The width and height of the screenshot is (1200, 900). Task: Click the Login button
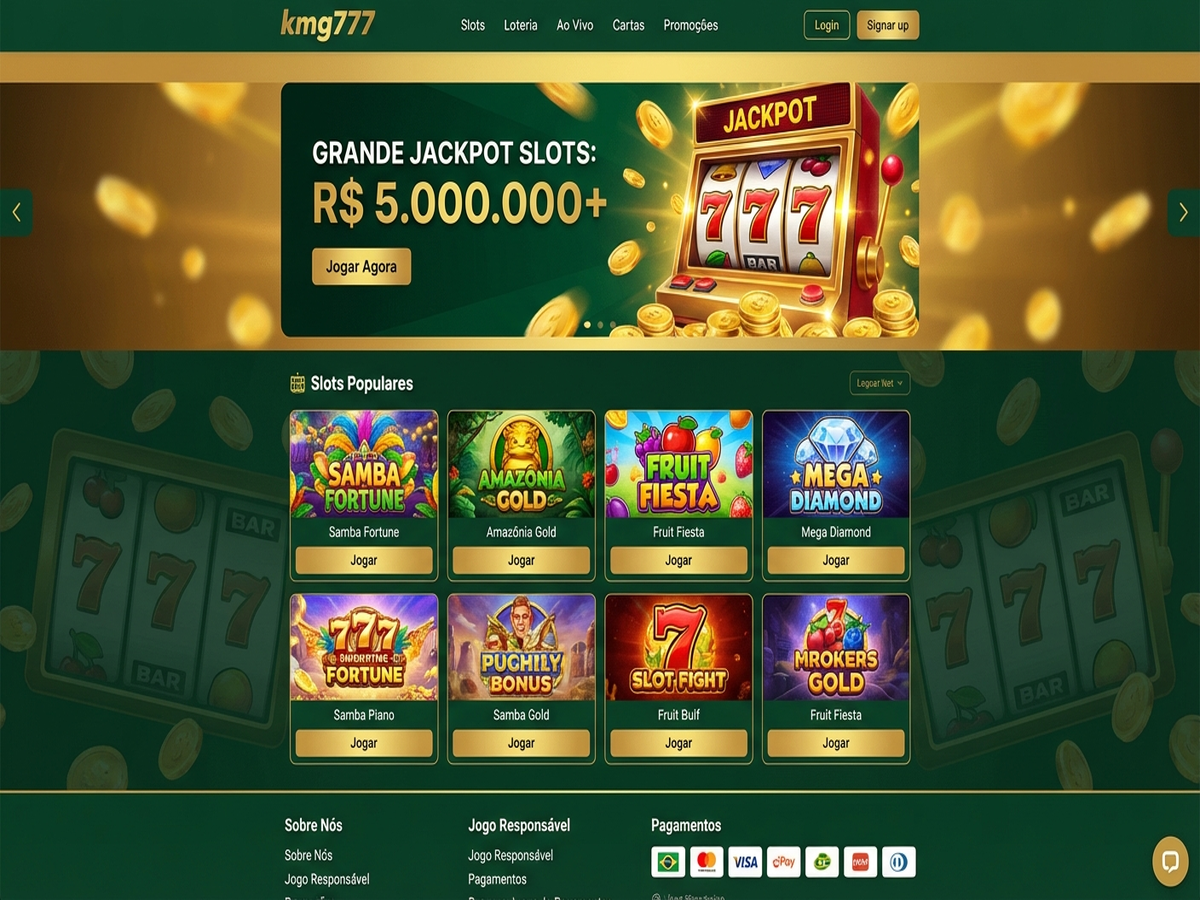click(827, 25)
